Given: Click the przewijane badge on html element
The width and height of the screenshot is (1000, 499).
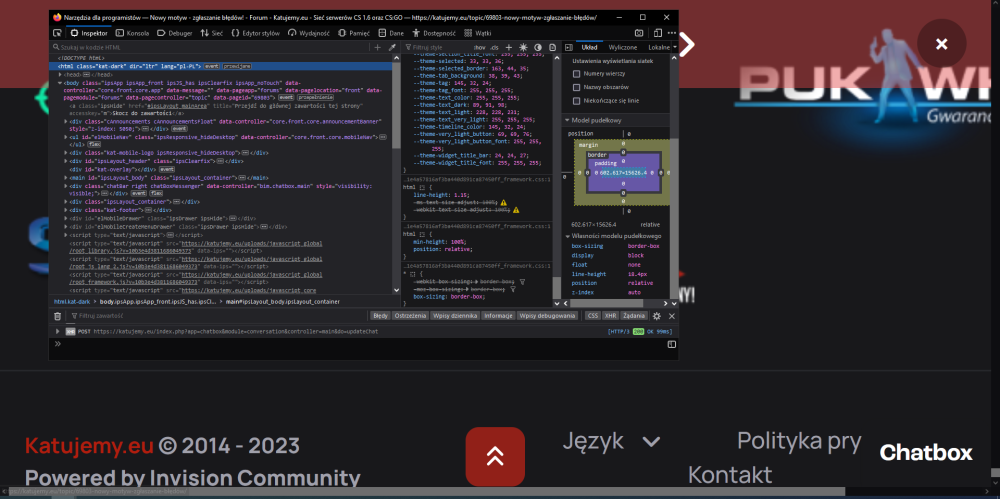Looking at the screenshot, I should tap(237, 66).
